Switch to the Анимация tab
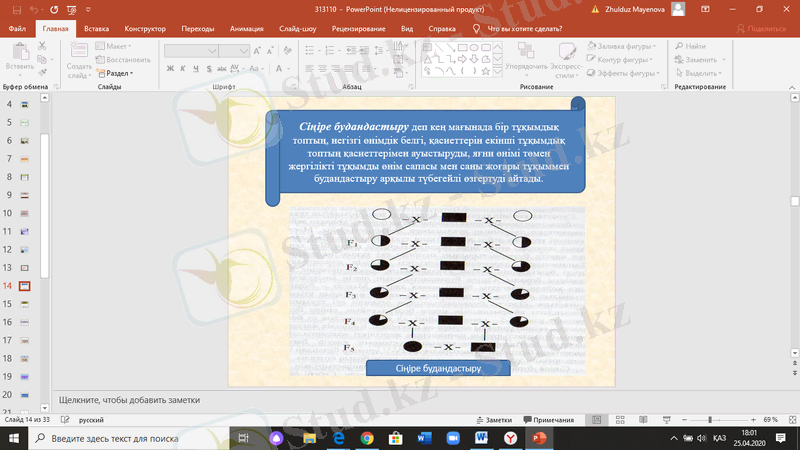This screenshot has height=450, width=800. tap(247, 29)
